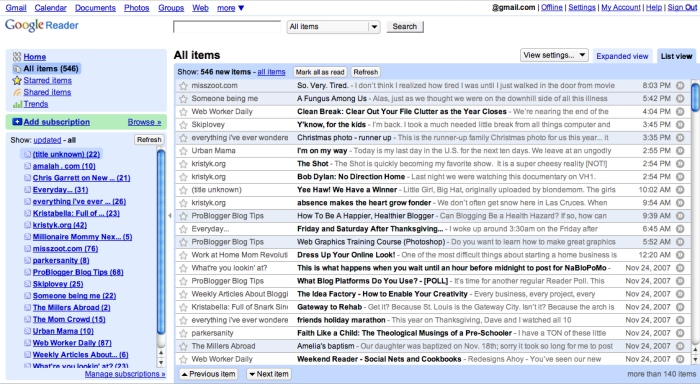Click the arrow icon on the 'Dress Up Your Online Look!' row
This screenshot has height=384, width=700.
680,255
